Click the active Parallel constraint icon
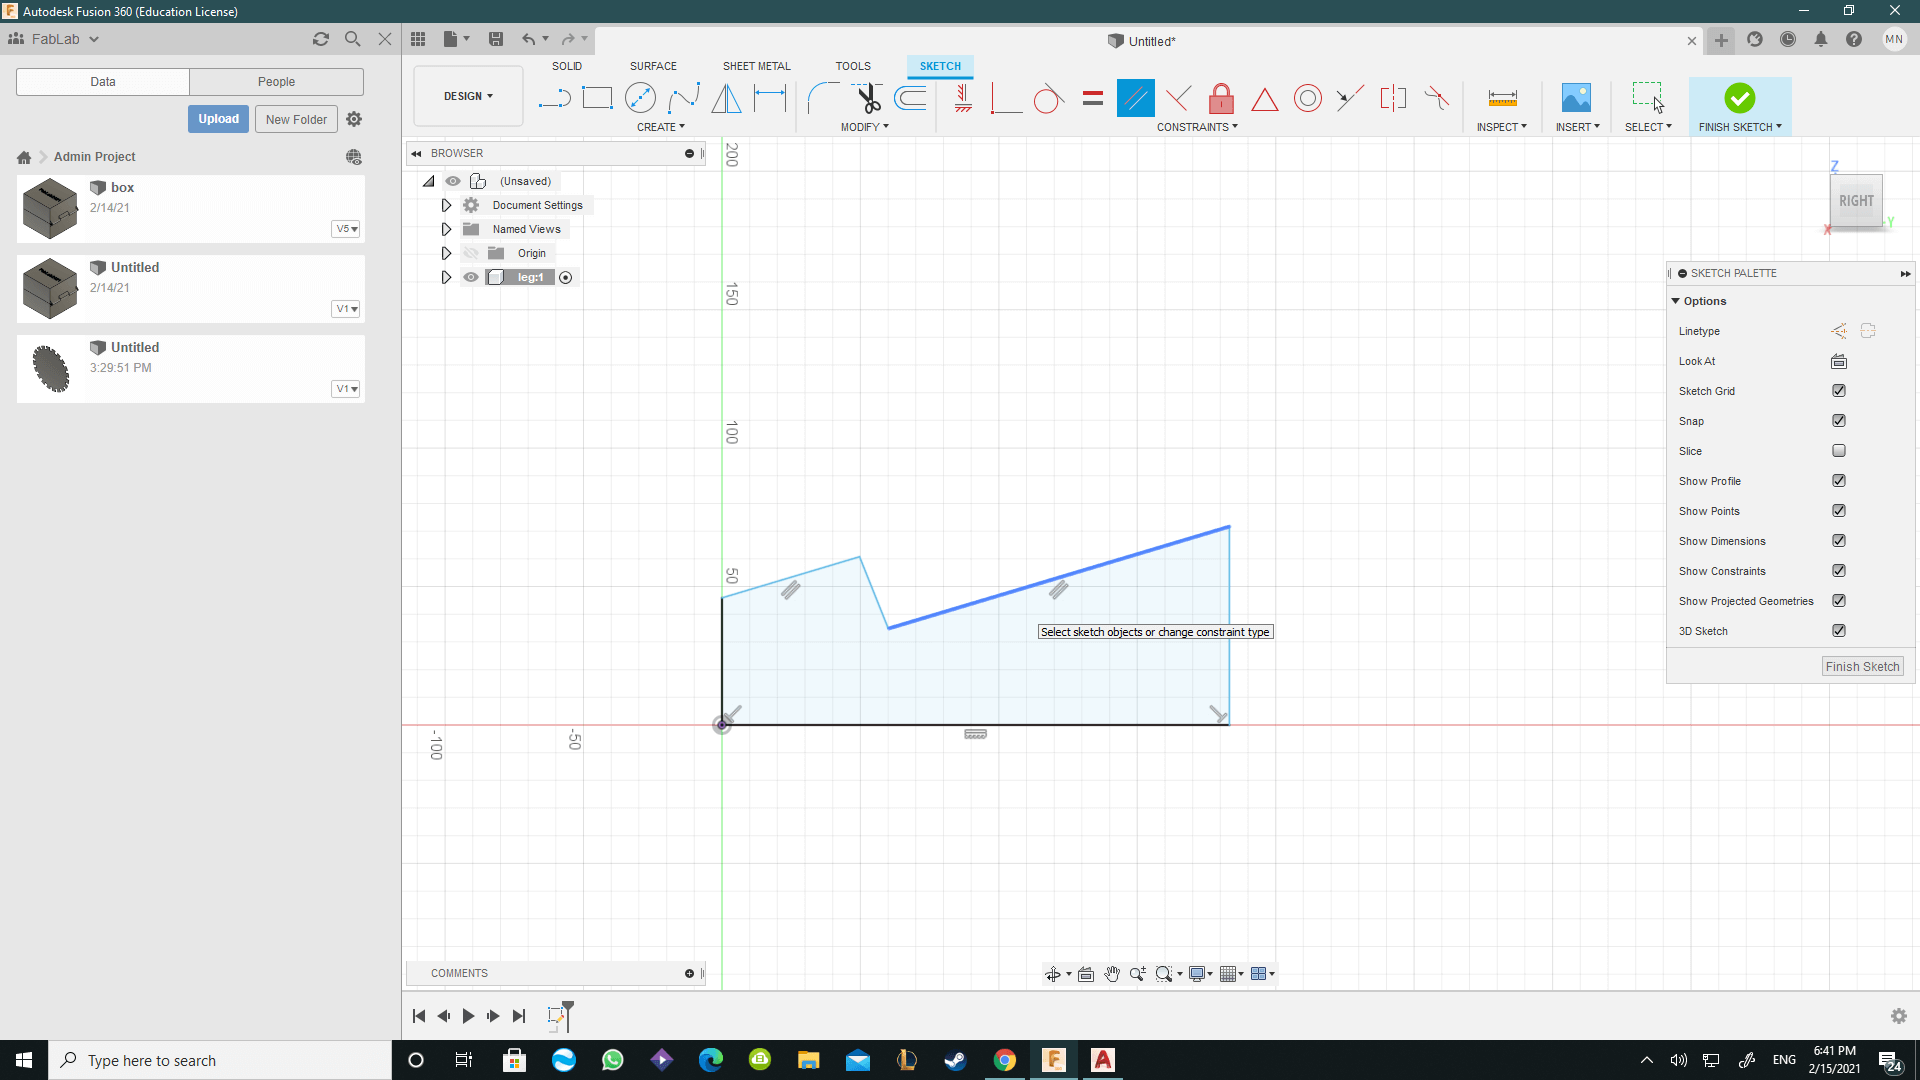The image size is (1920, 1080). (1136, 98)
